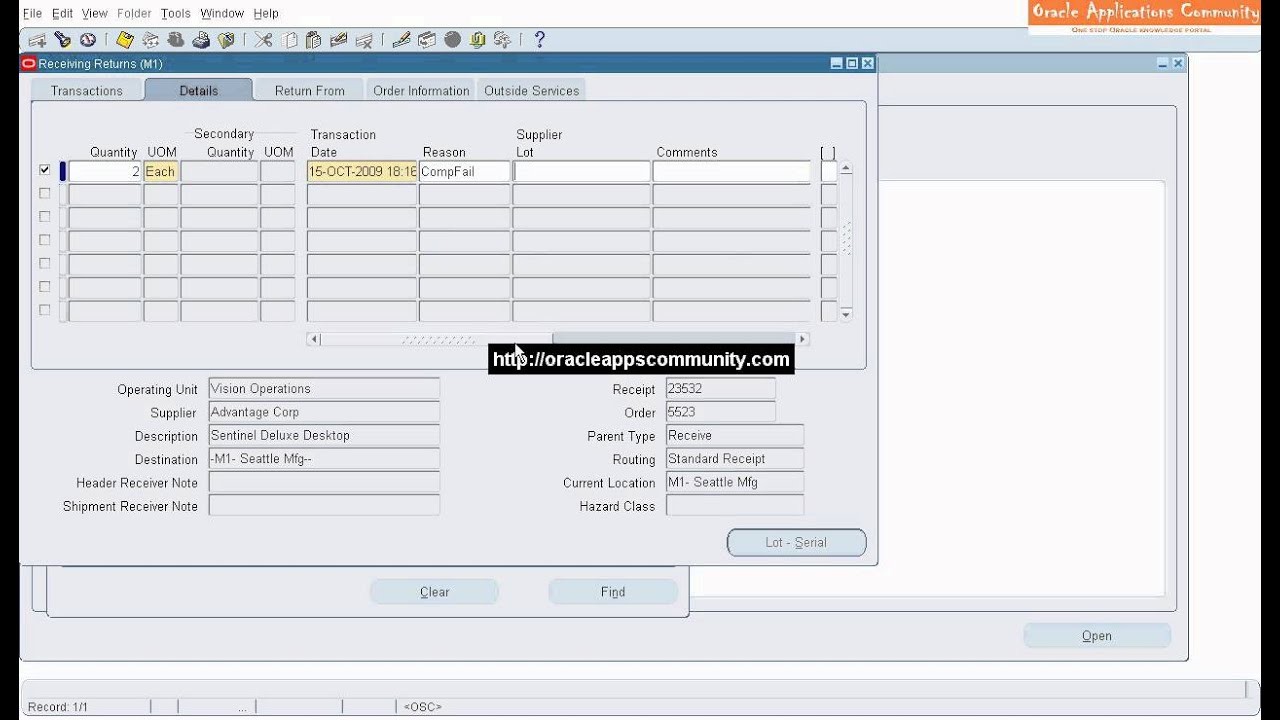
Task: Click the Find flashlight toolbar icon
Action: point(62,40)
